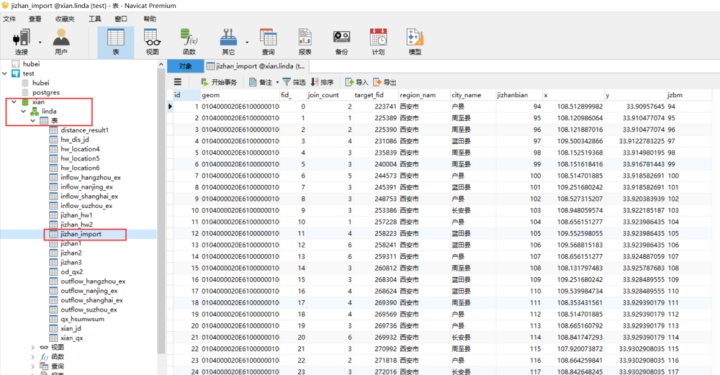Expand the Views (视图) tree node
This screenshot has height=375, width=720.
33,347
